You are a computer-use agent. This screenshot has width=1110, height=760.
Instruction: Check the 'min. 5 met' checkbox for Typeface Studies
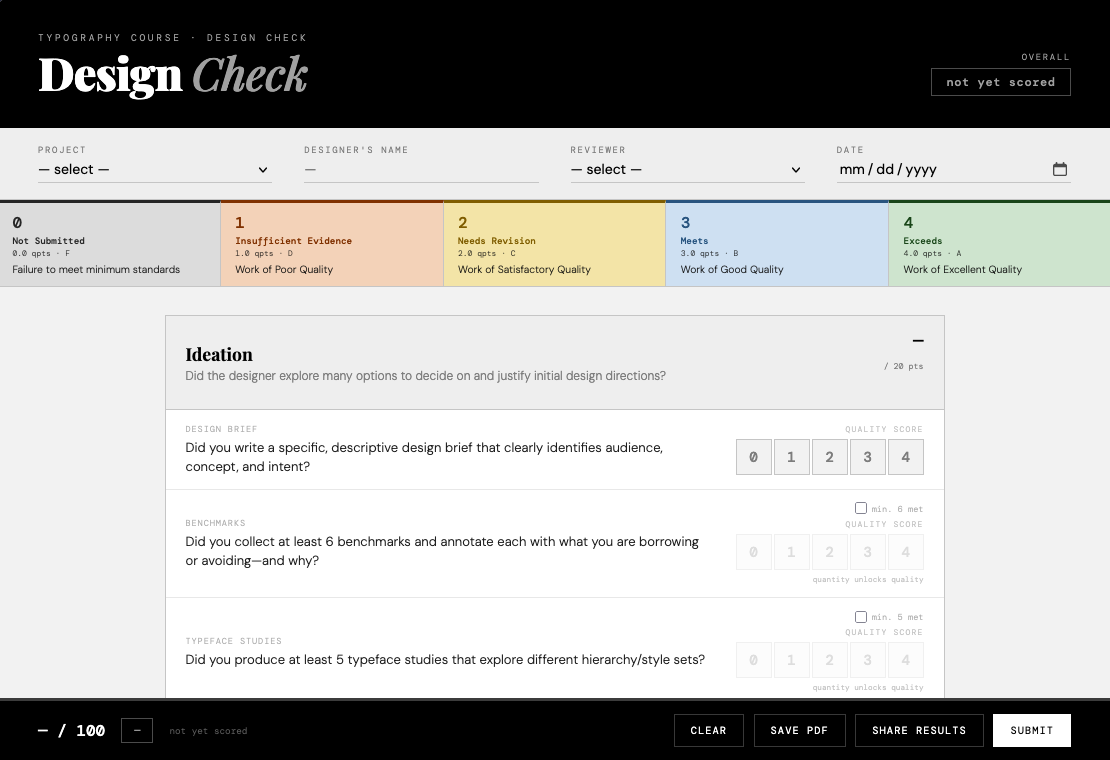[x=860, y=616]
